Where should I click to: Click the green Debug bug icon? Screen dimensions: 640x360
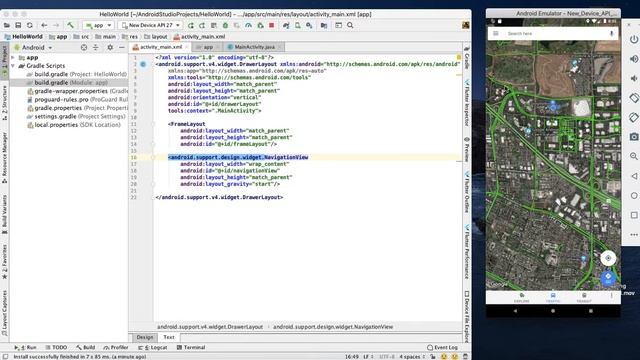point(225,25)
